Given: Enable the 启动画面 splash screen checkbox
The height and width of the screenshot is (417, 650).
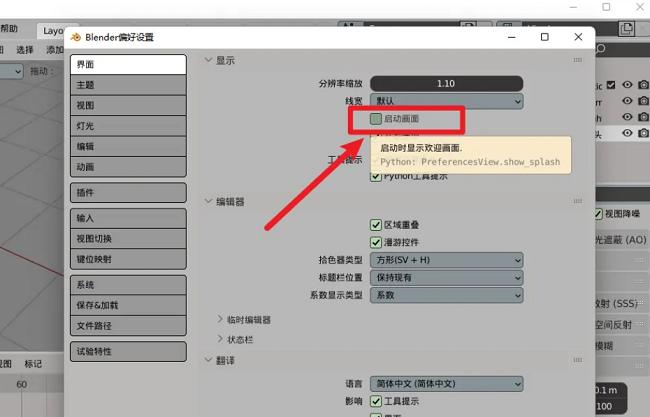Looking at the screenshot, I should pos(376,119).
